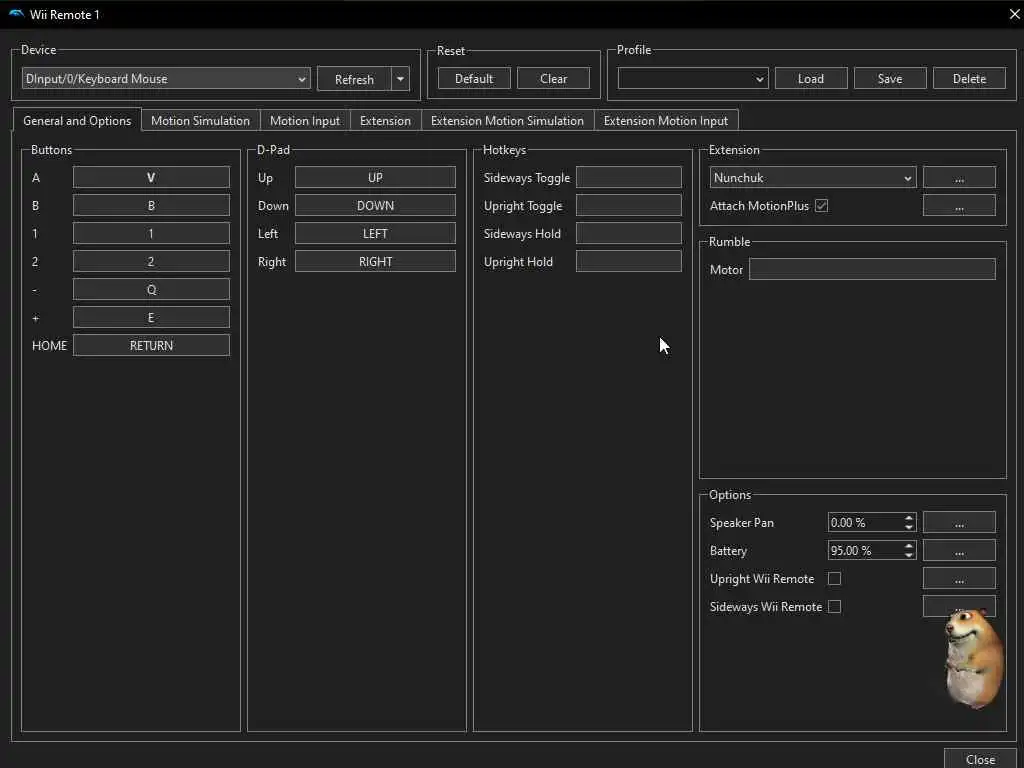The height and width of the screenshot is (768, 1024).
Task: Remap the D-Pad Up mapping
Action: click(x=375, y=177)
